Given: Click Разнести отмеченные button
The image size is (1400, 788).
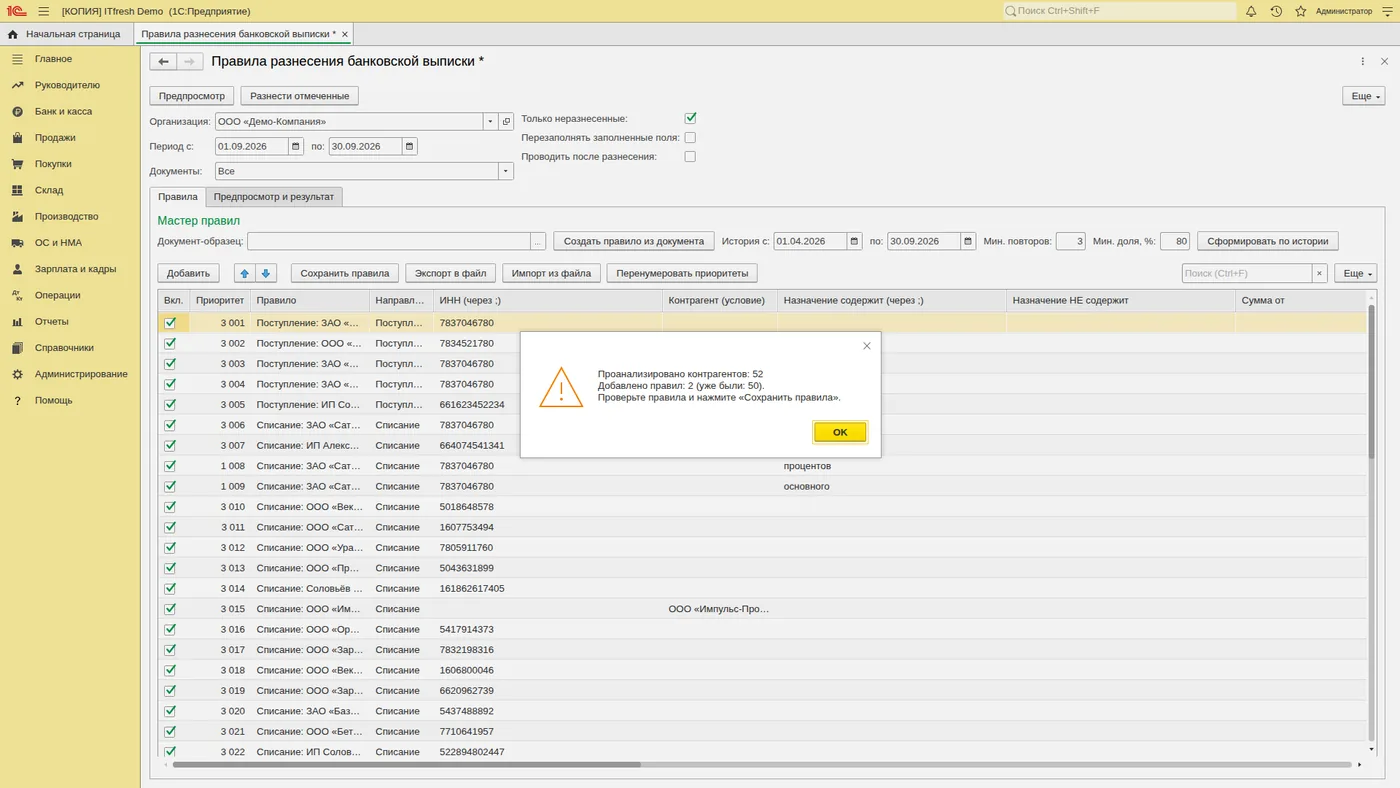Looking at the screenshot, I should click(x=299, y=96).
